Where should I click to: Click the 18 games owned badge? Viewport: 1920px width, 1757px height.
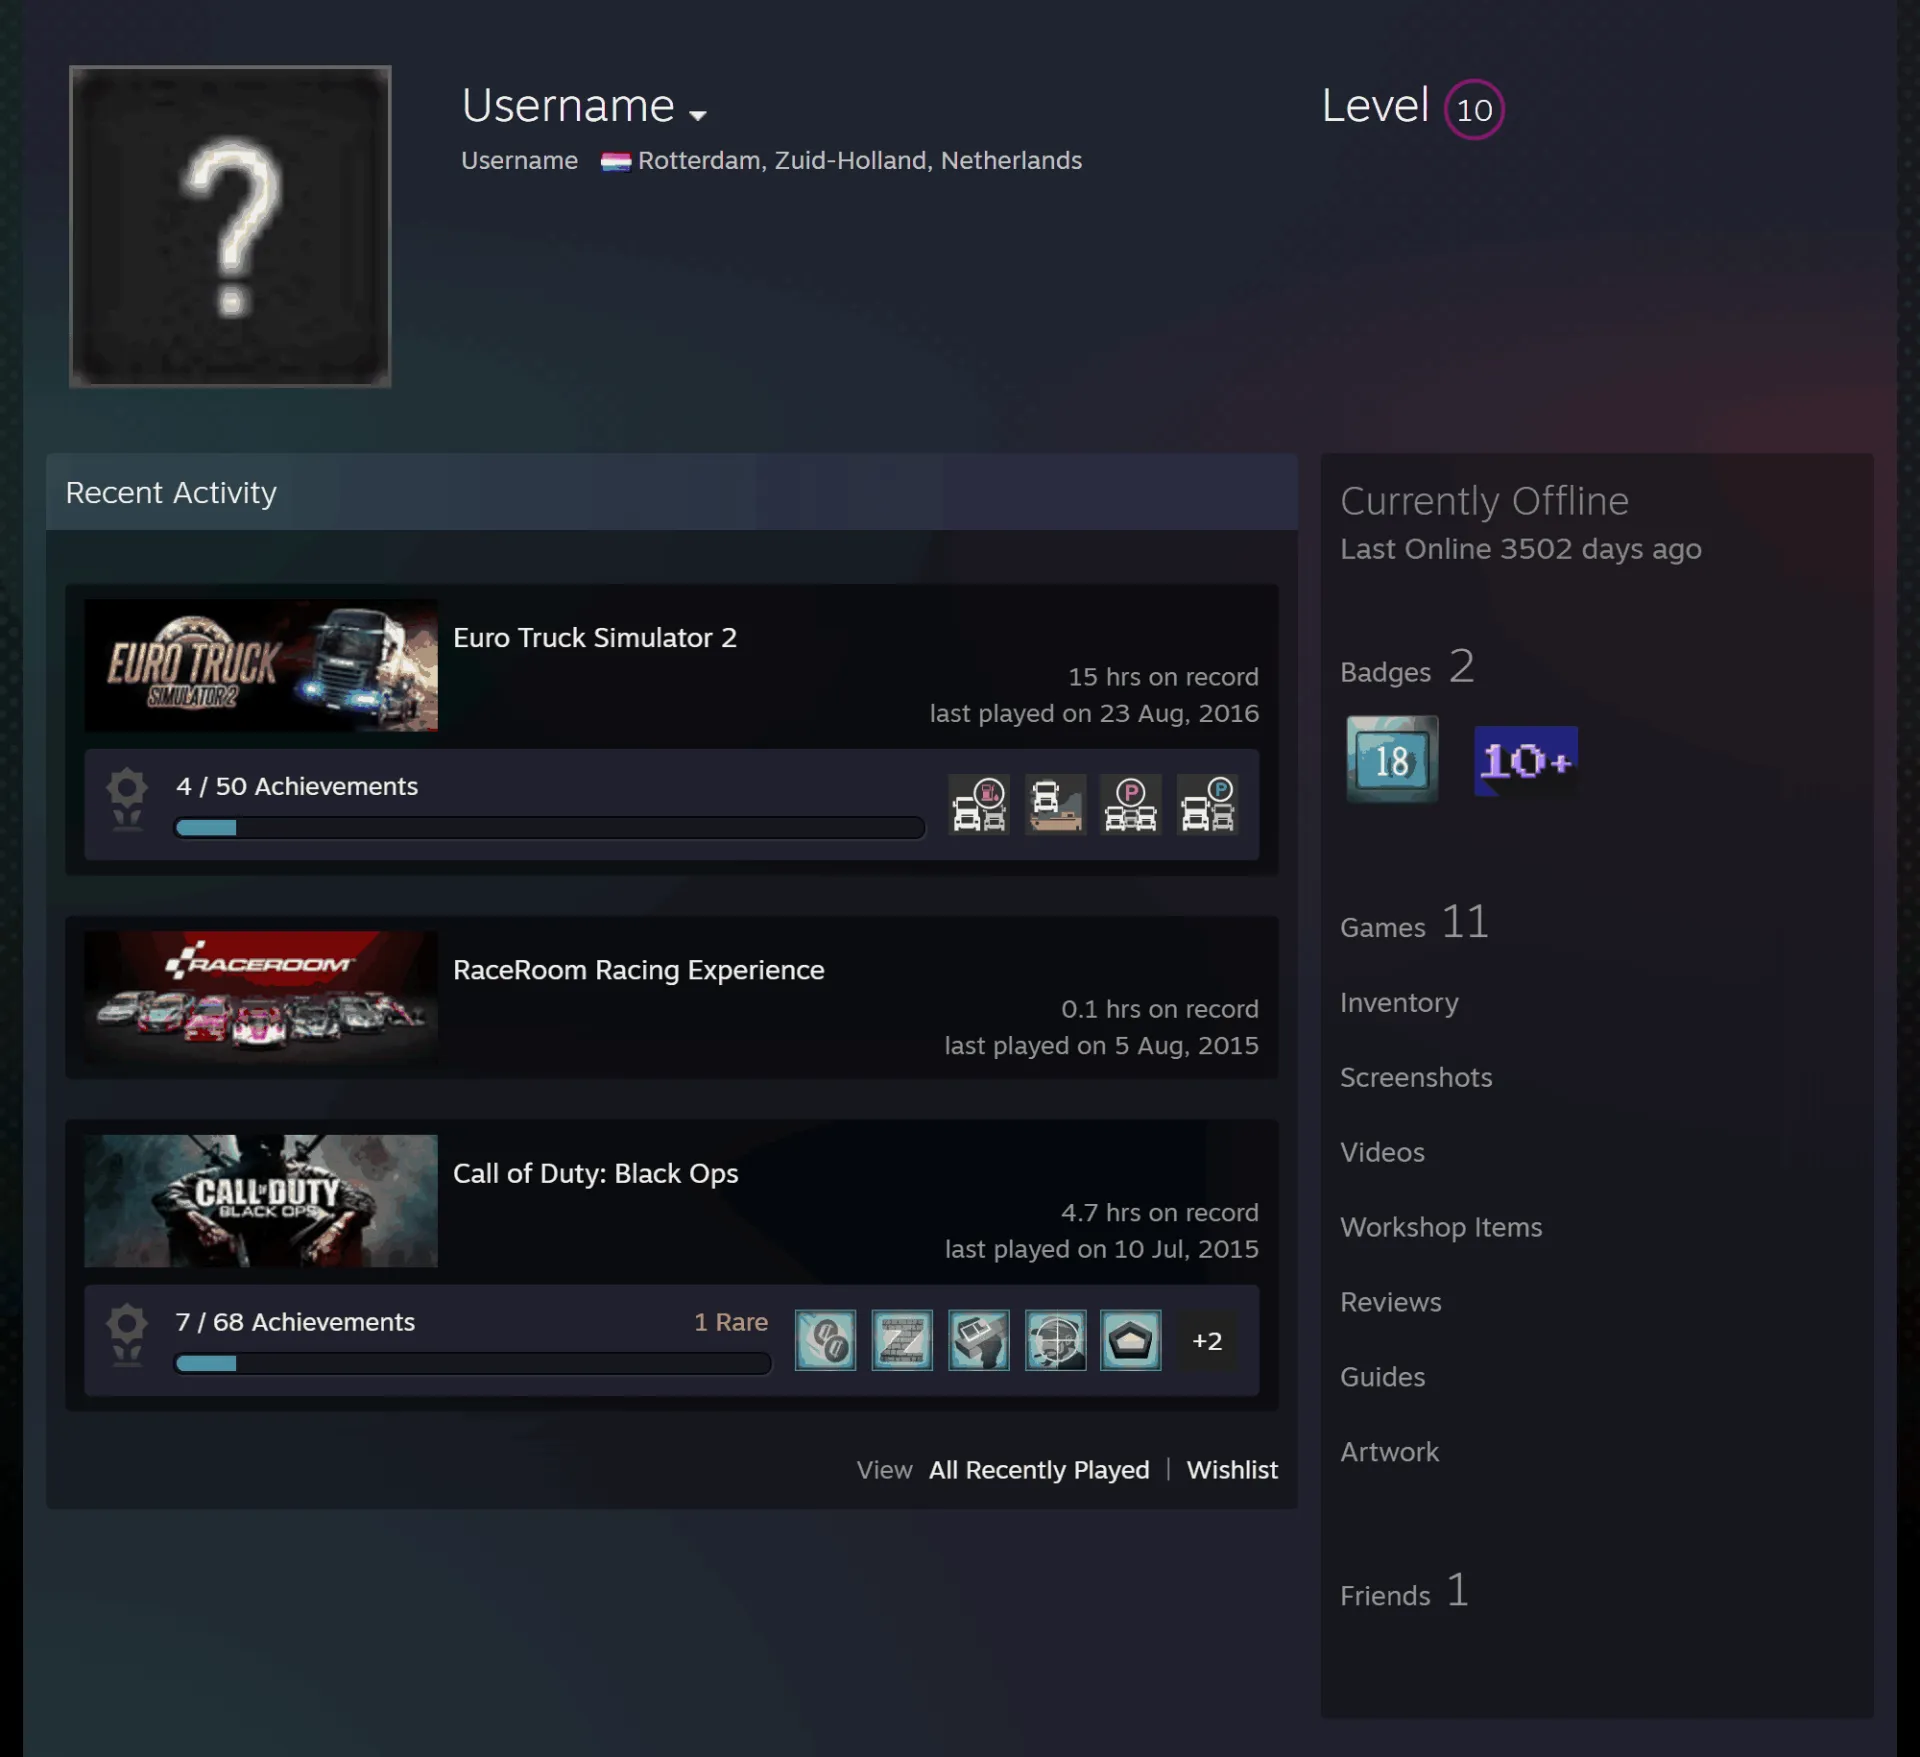(1392, 759)
